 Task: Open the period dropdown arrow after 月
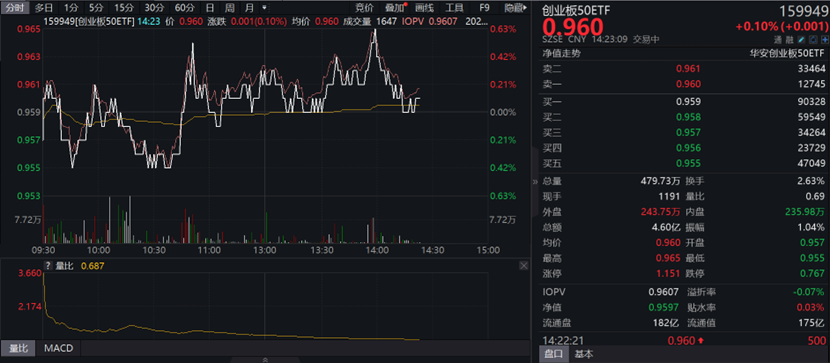pos(264,8)
